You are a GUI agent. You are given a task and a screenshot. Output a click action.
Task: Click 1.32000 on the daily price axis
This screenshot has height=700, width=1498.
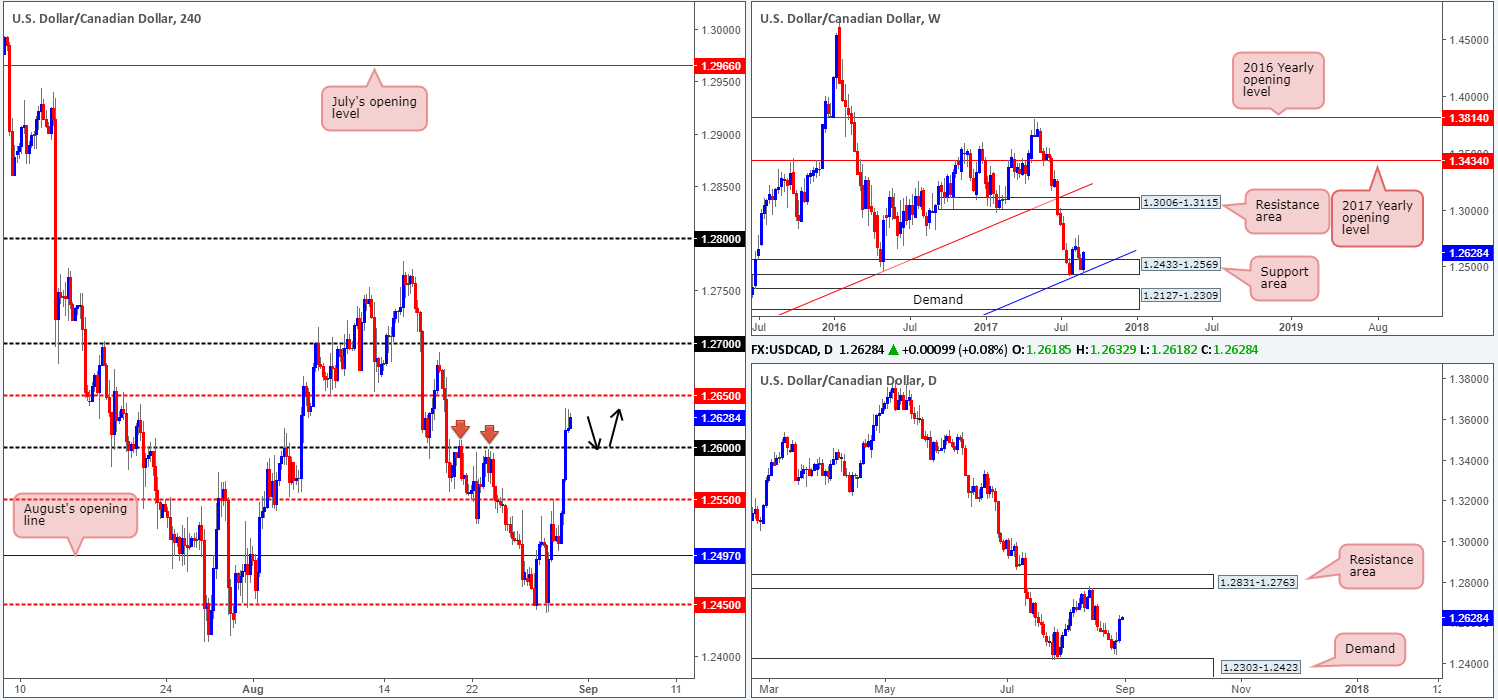point(1467,502)
